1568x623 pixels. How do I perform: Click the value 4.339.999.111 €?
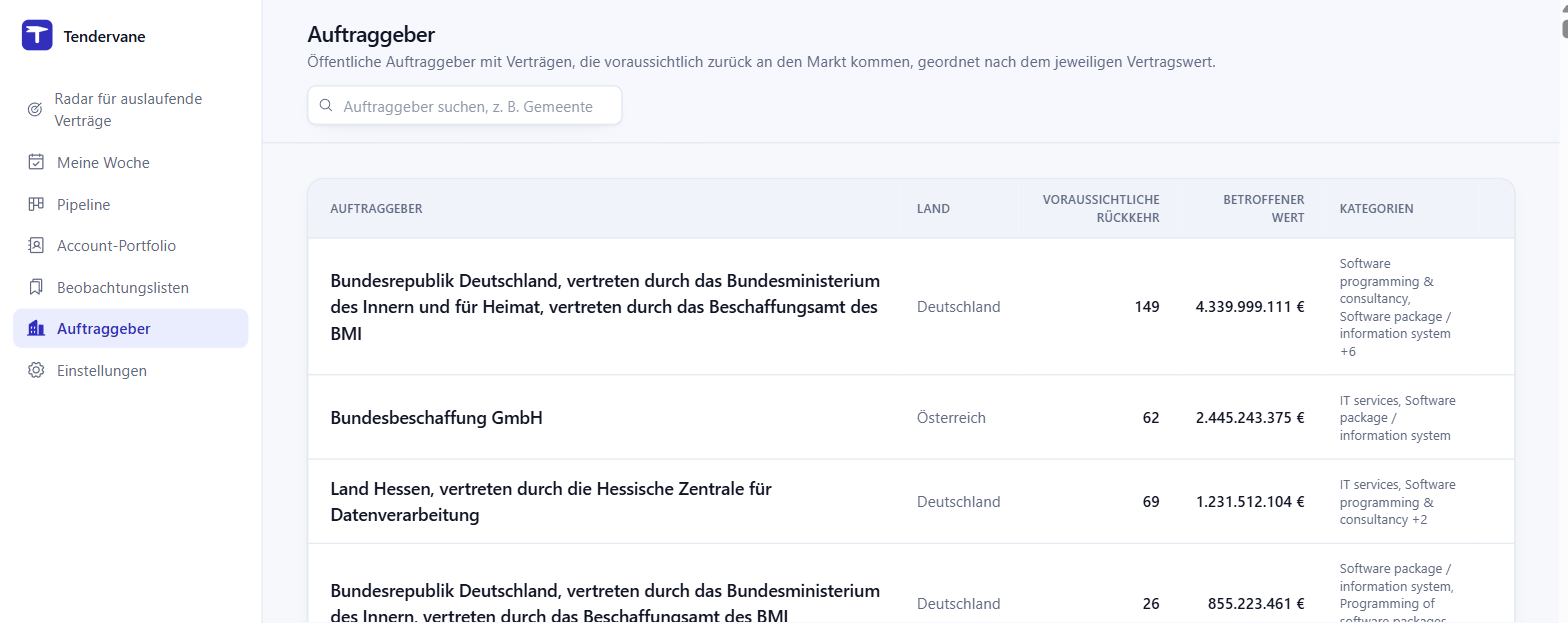tap(1250, 307)
